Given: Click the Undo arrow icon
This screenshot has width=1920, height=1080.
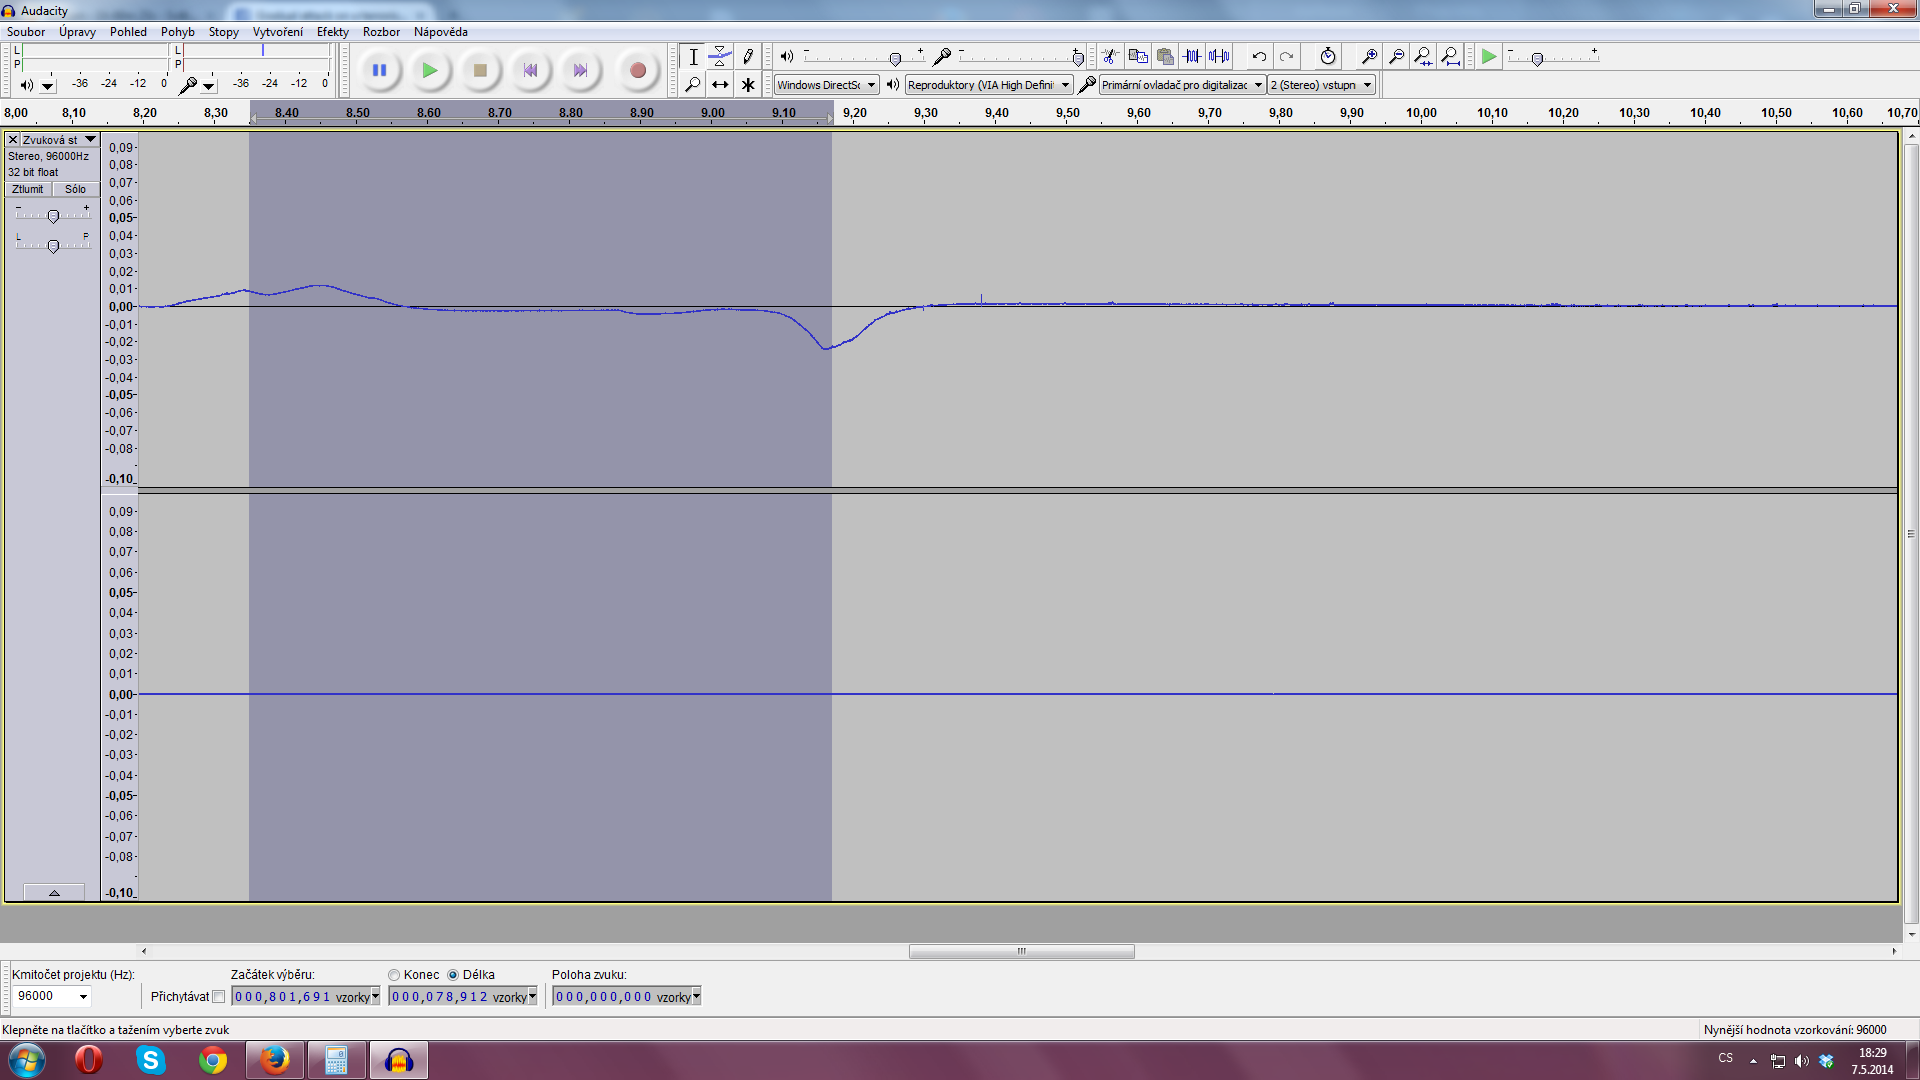Looking at the screenshot, I should pos(1259,57).
